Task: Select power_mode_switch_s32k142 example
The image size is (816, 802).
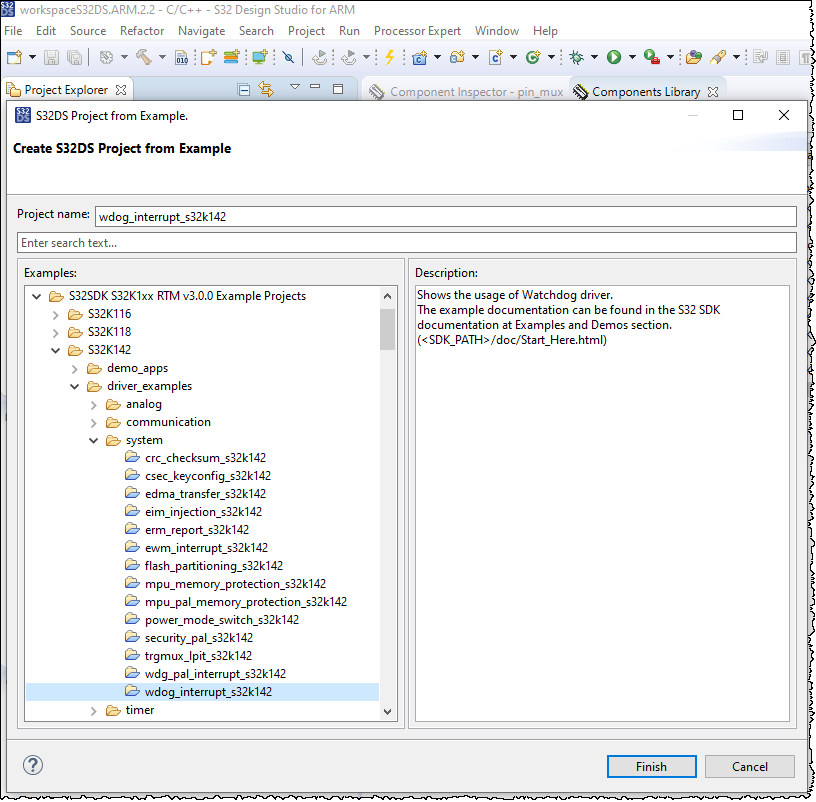Action: coord(222,619)
